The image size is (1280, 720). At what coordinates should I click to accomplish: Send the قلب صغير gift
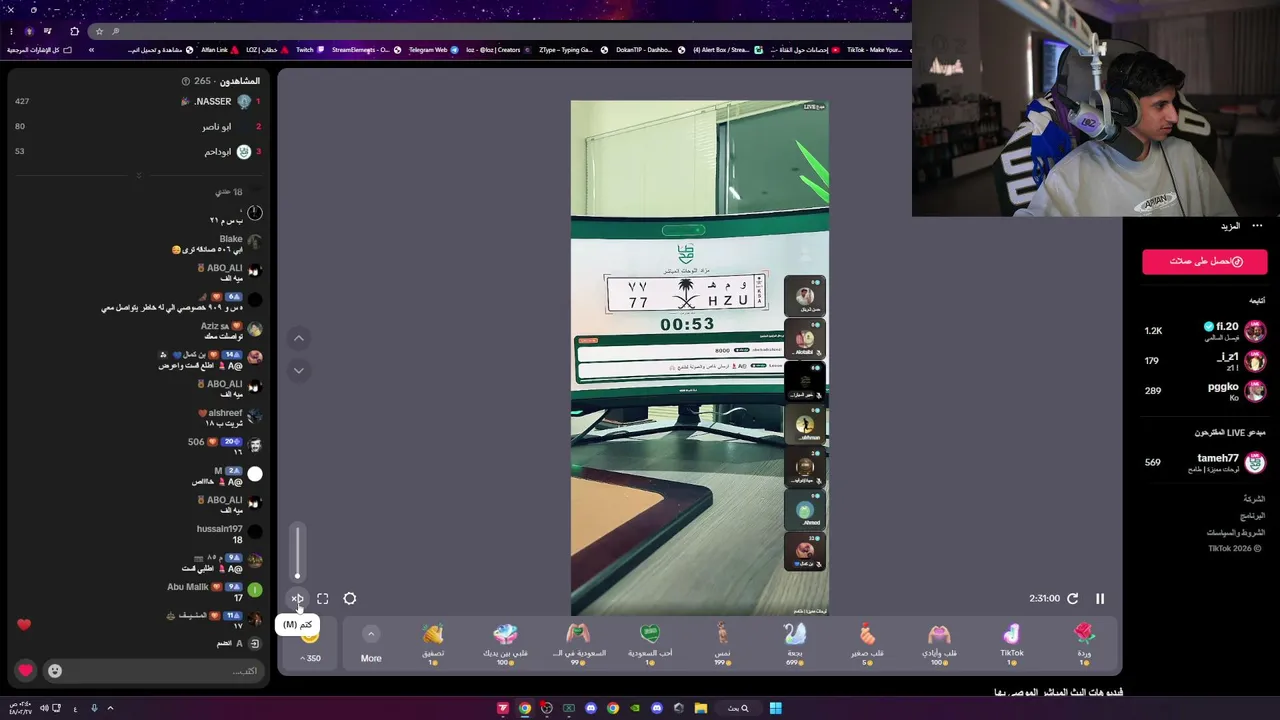tap(867, 643)
